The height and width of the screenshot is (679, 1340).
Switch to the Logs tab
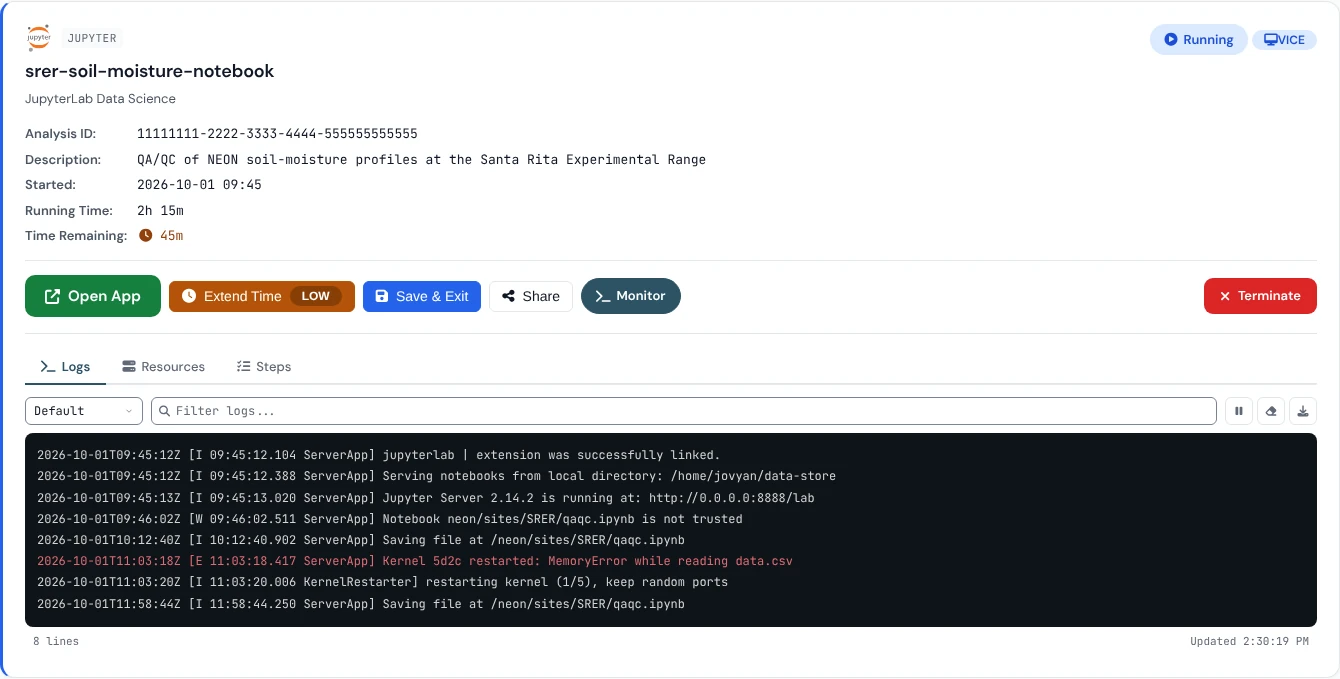coord(65,367)
